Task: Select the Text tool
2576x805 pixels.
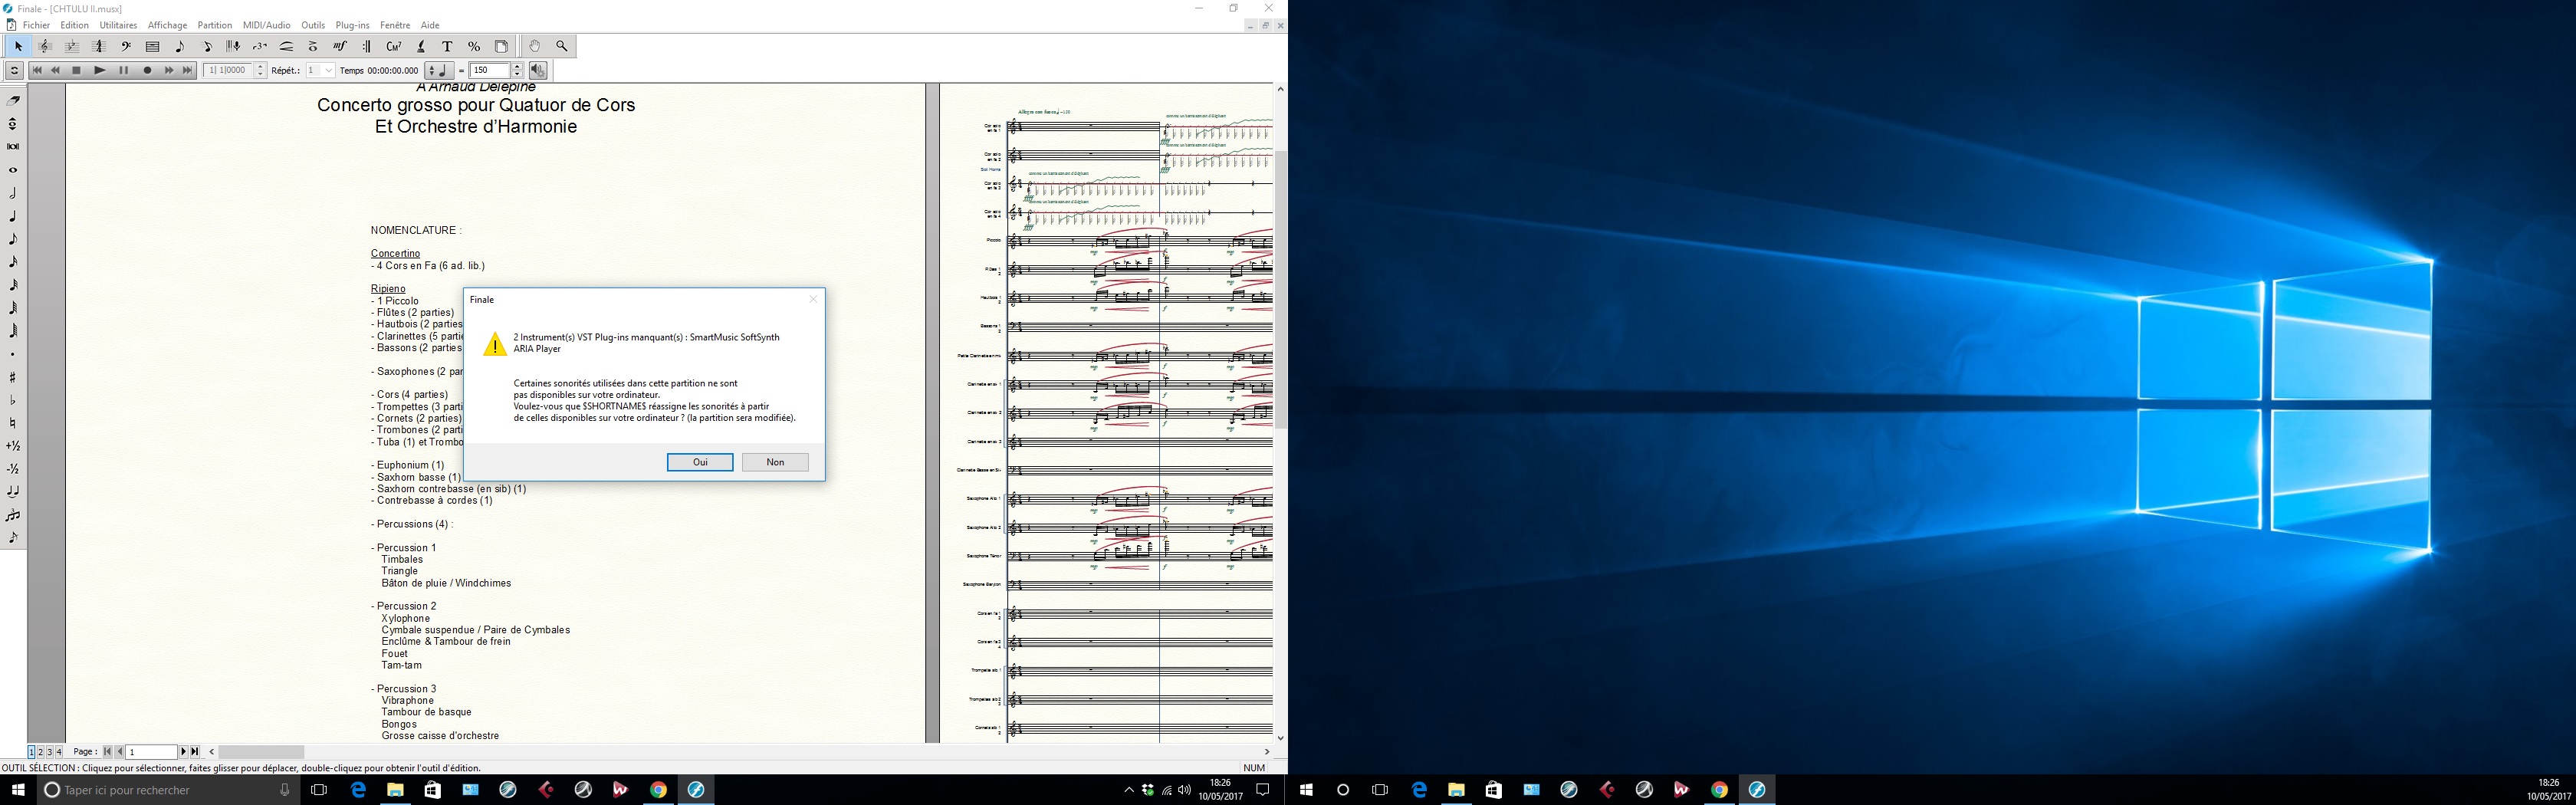Action: [447, 46]
